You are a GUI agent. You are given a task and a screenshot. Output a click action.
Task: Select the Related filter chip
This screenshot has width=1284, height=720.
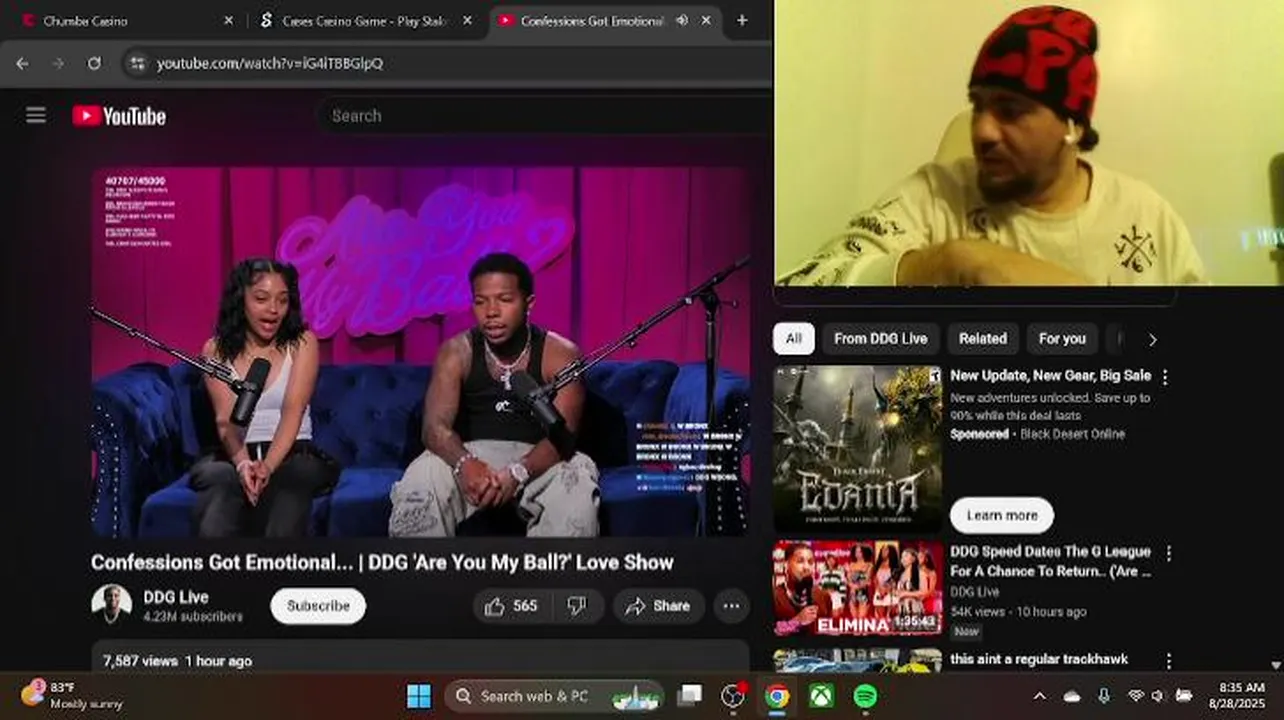[x=983, y=339]
